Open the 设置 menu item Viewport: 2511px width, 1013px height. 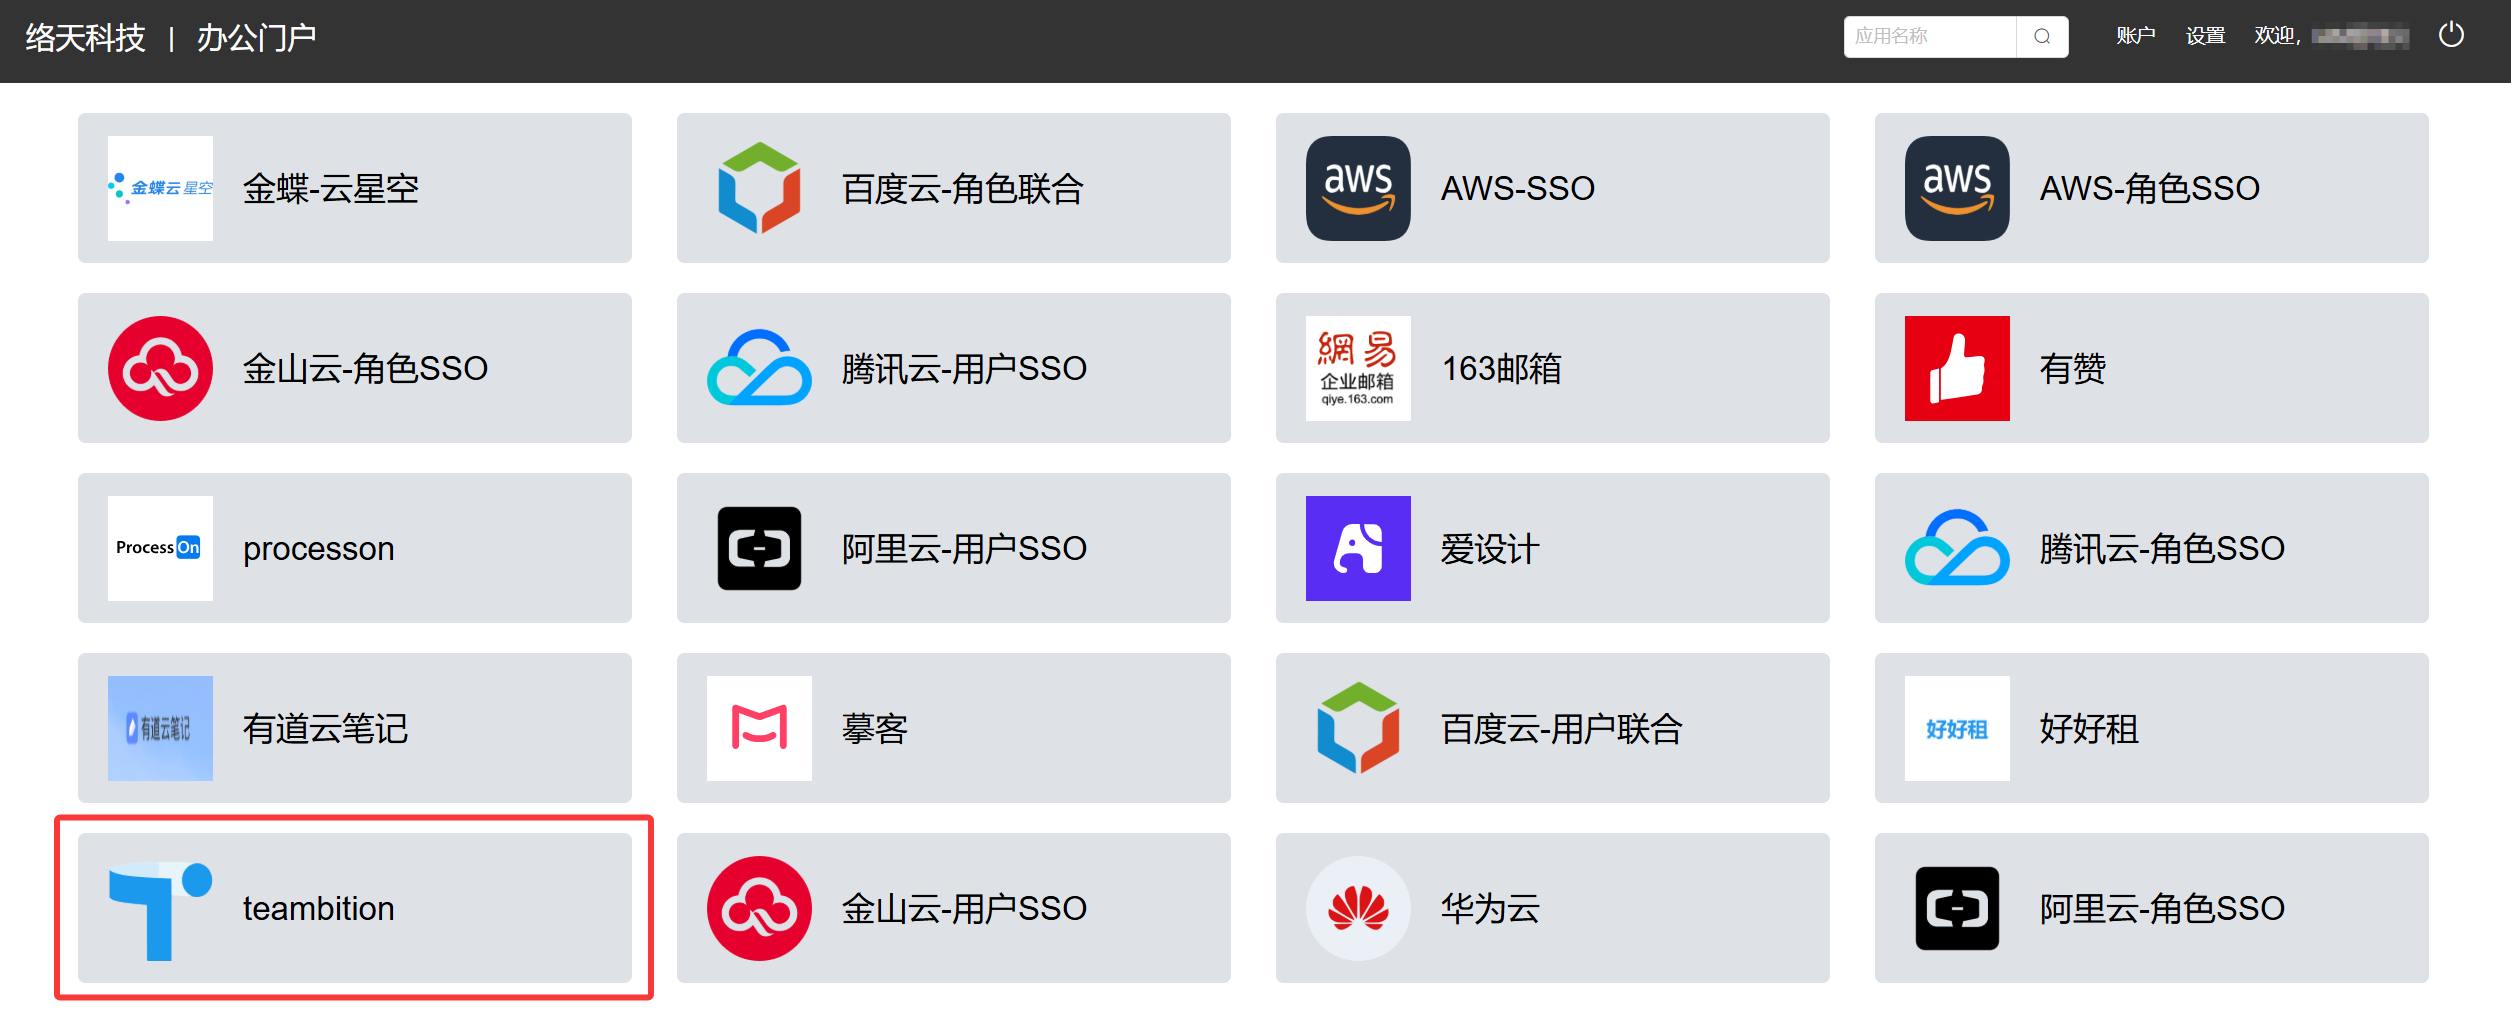[x=2205, y=37]
